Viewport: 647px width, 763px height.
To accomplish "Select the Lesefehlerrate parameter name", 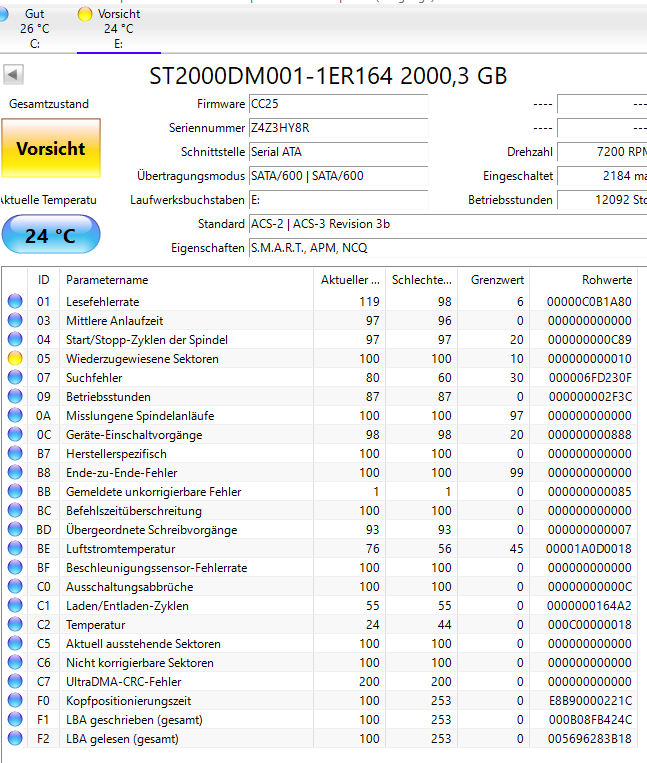I will tap(103, 302).
